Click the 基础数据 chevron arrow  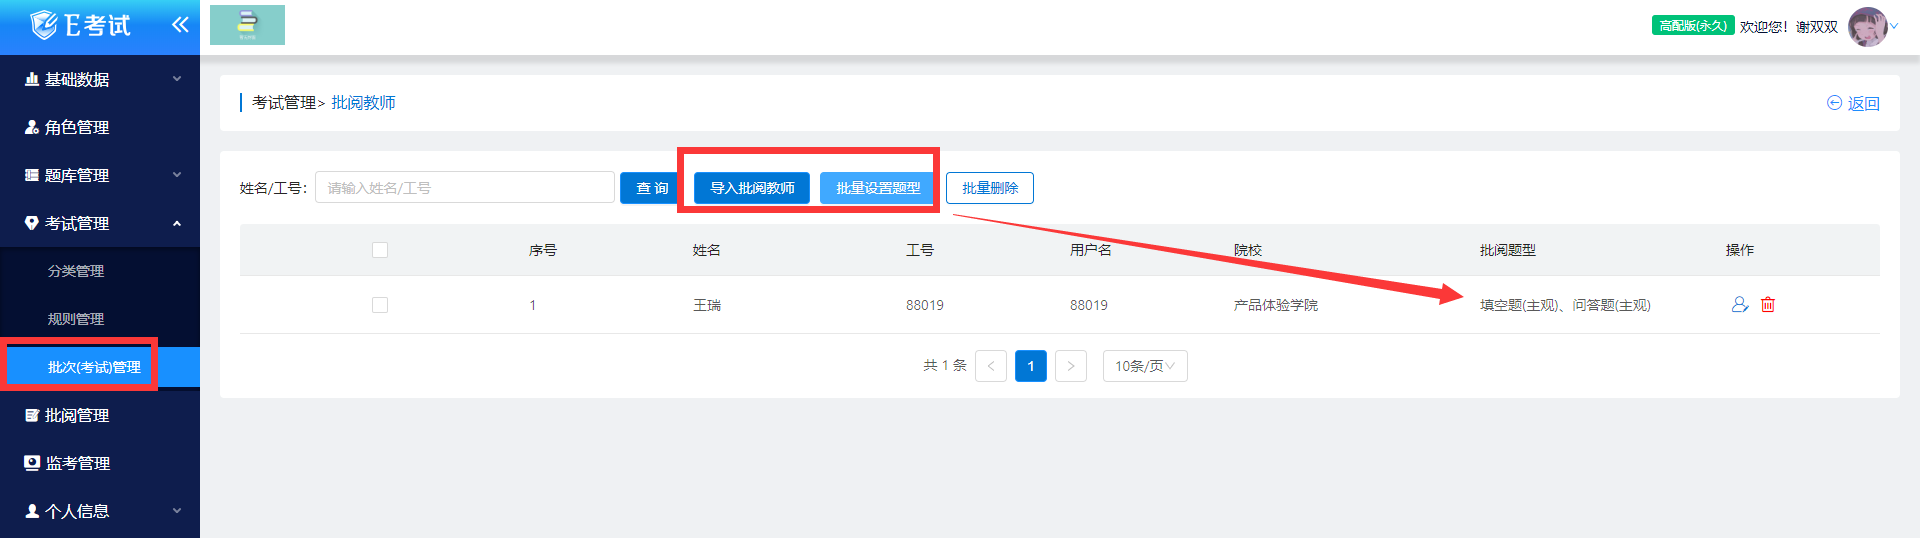click(177, 79)
